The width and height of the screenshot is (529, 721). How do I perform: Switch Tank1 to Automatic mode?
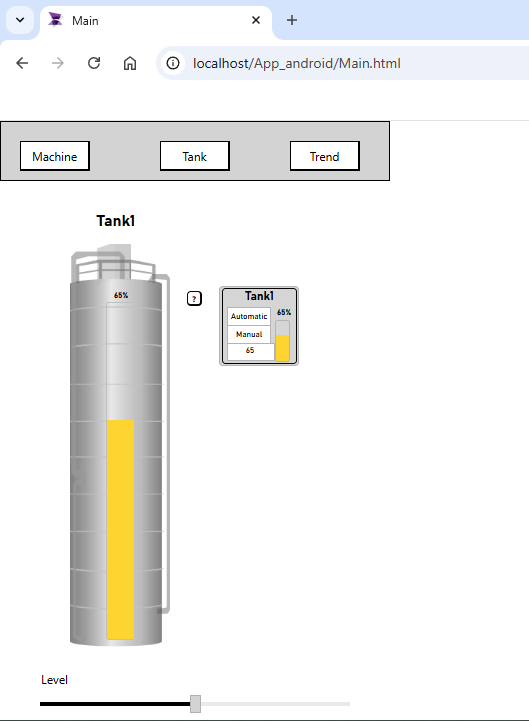pos(249,316)
